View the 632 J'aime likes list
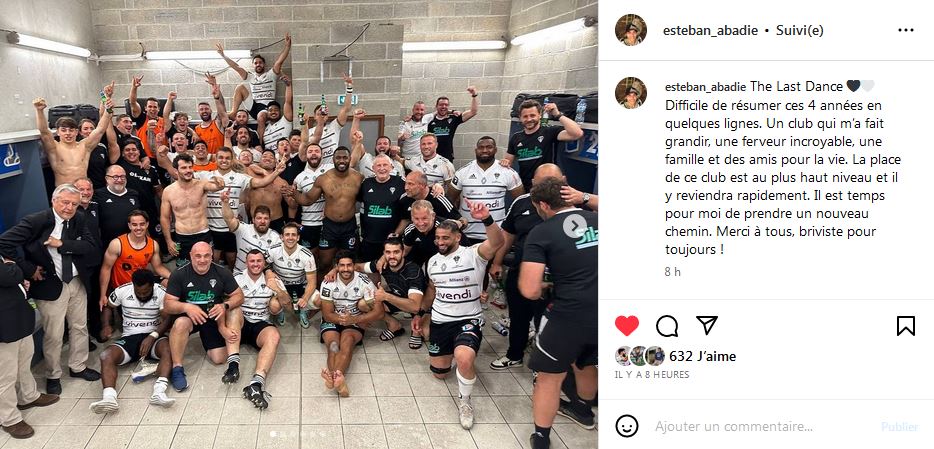The height and width of the screenshot is (449, 934). pyautogui.click(x=702, y=356)
